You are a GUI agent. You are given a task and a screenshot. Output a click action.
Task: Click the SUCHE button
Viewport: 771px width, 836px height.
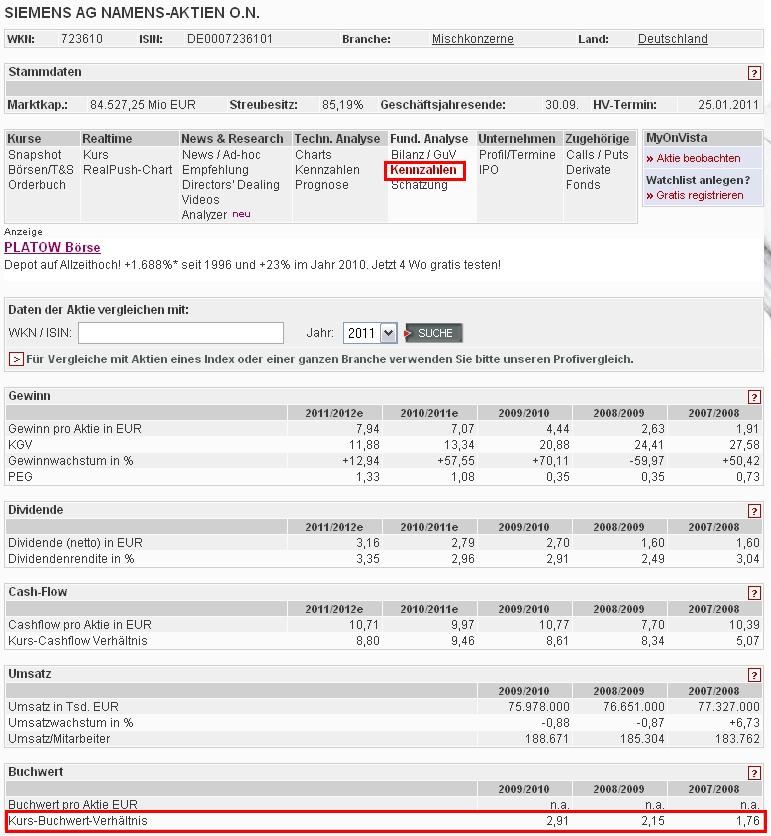pos(433,333)
